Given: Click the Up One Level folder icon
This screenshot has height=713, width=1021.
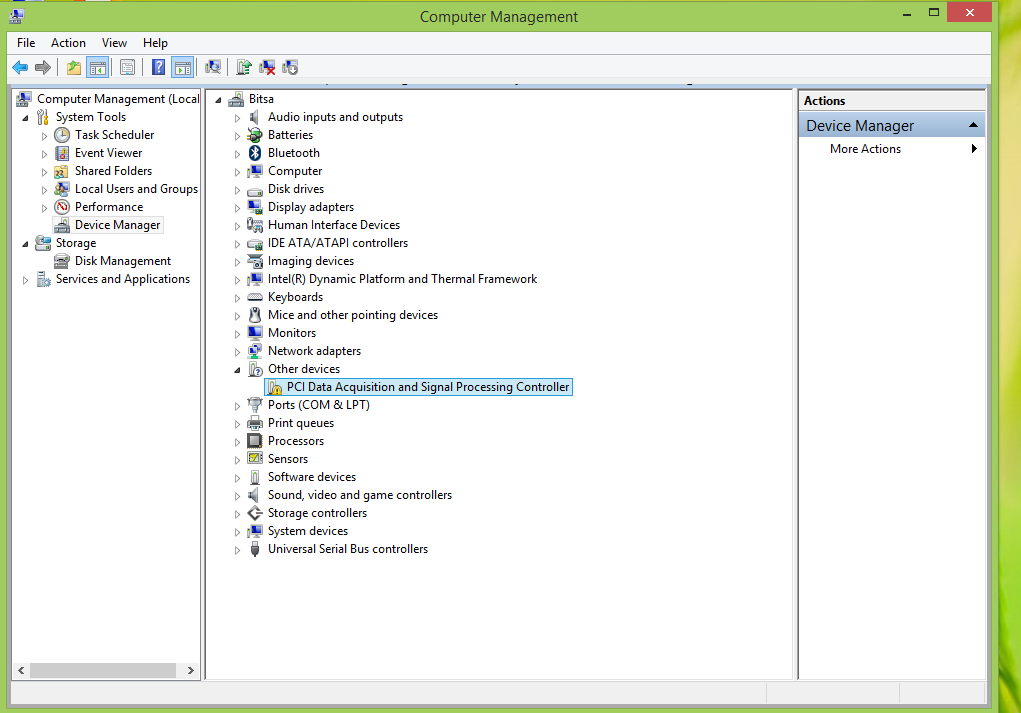Looking at the screenshot, I should (x=74, y=68).
